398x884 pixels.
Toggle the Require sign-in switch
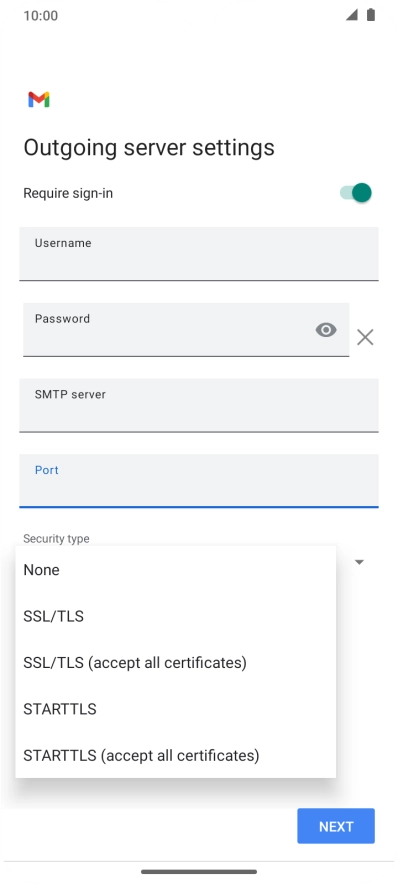tap(356, 193)
